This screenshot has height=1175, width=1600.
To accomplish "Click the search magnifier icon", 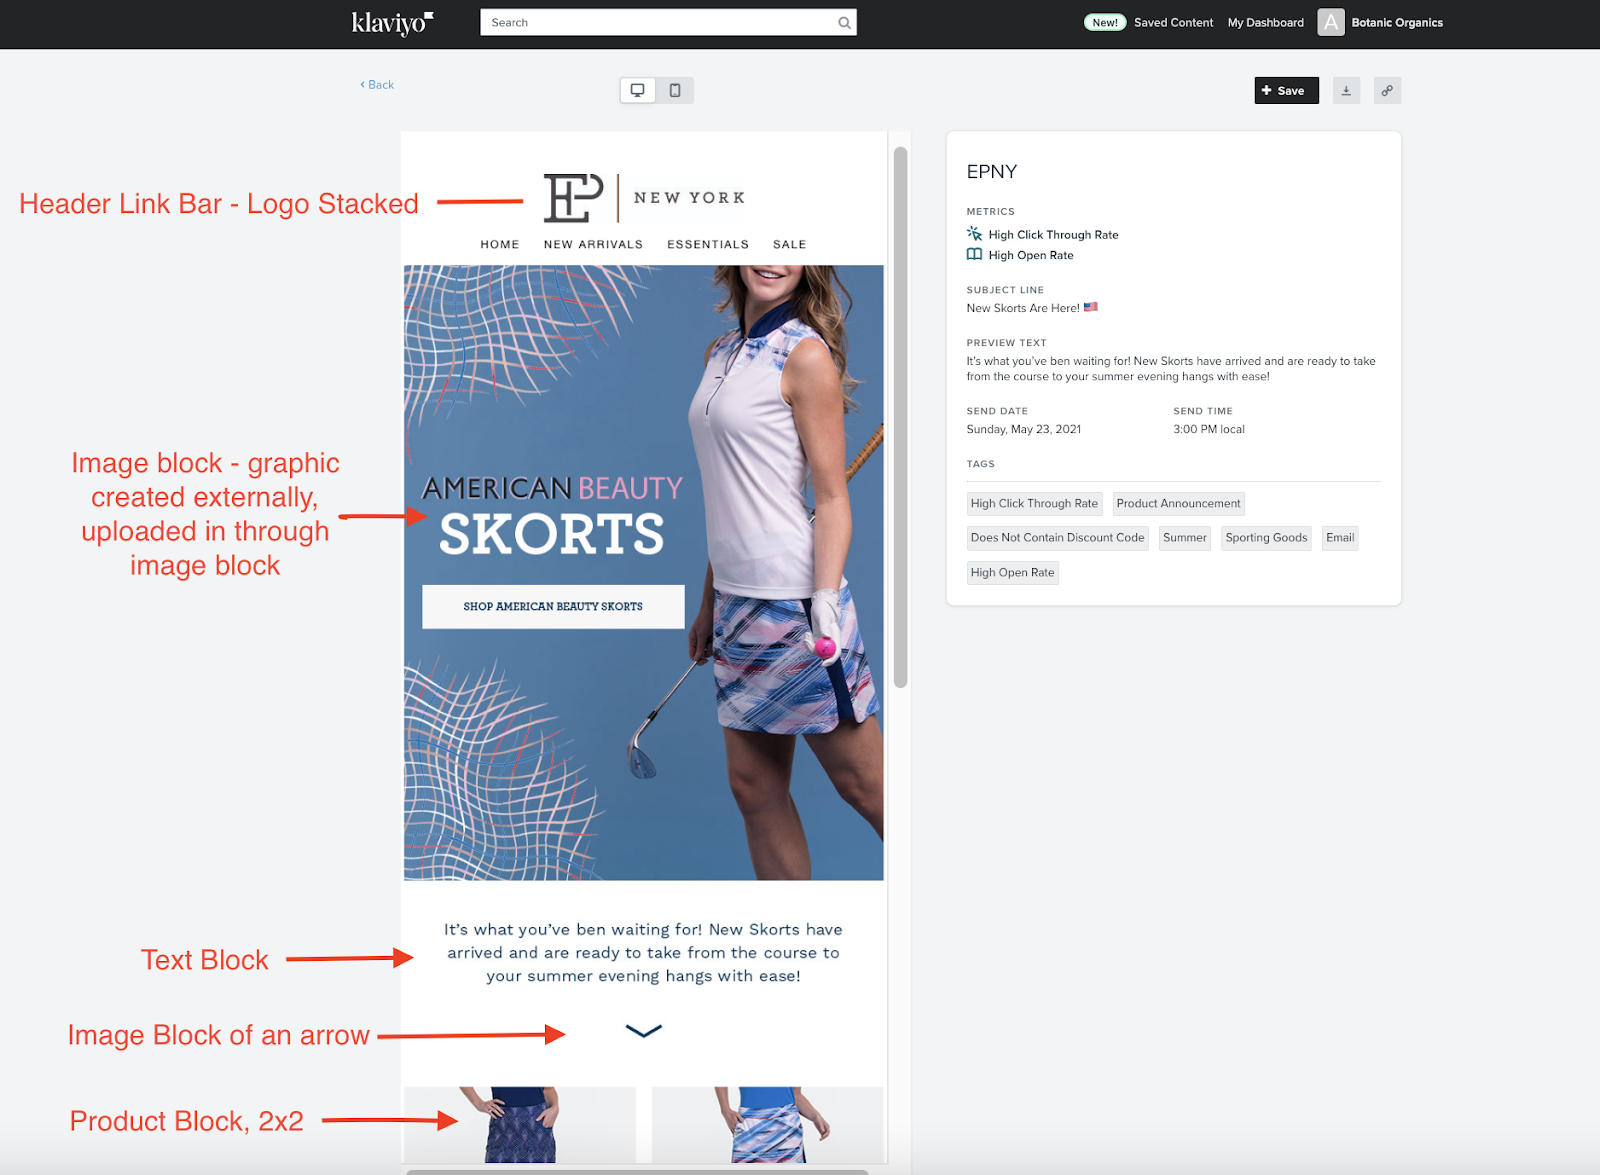I will [845, 23].
